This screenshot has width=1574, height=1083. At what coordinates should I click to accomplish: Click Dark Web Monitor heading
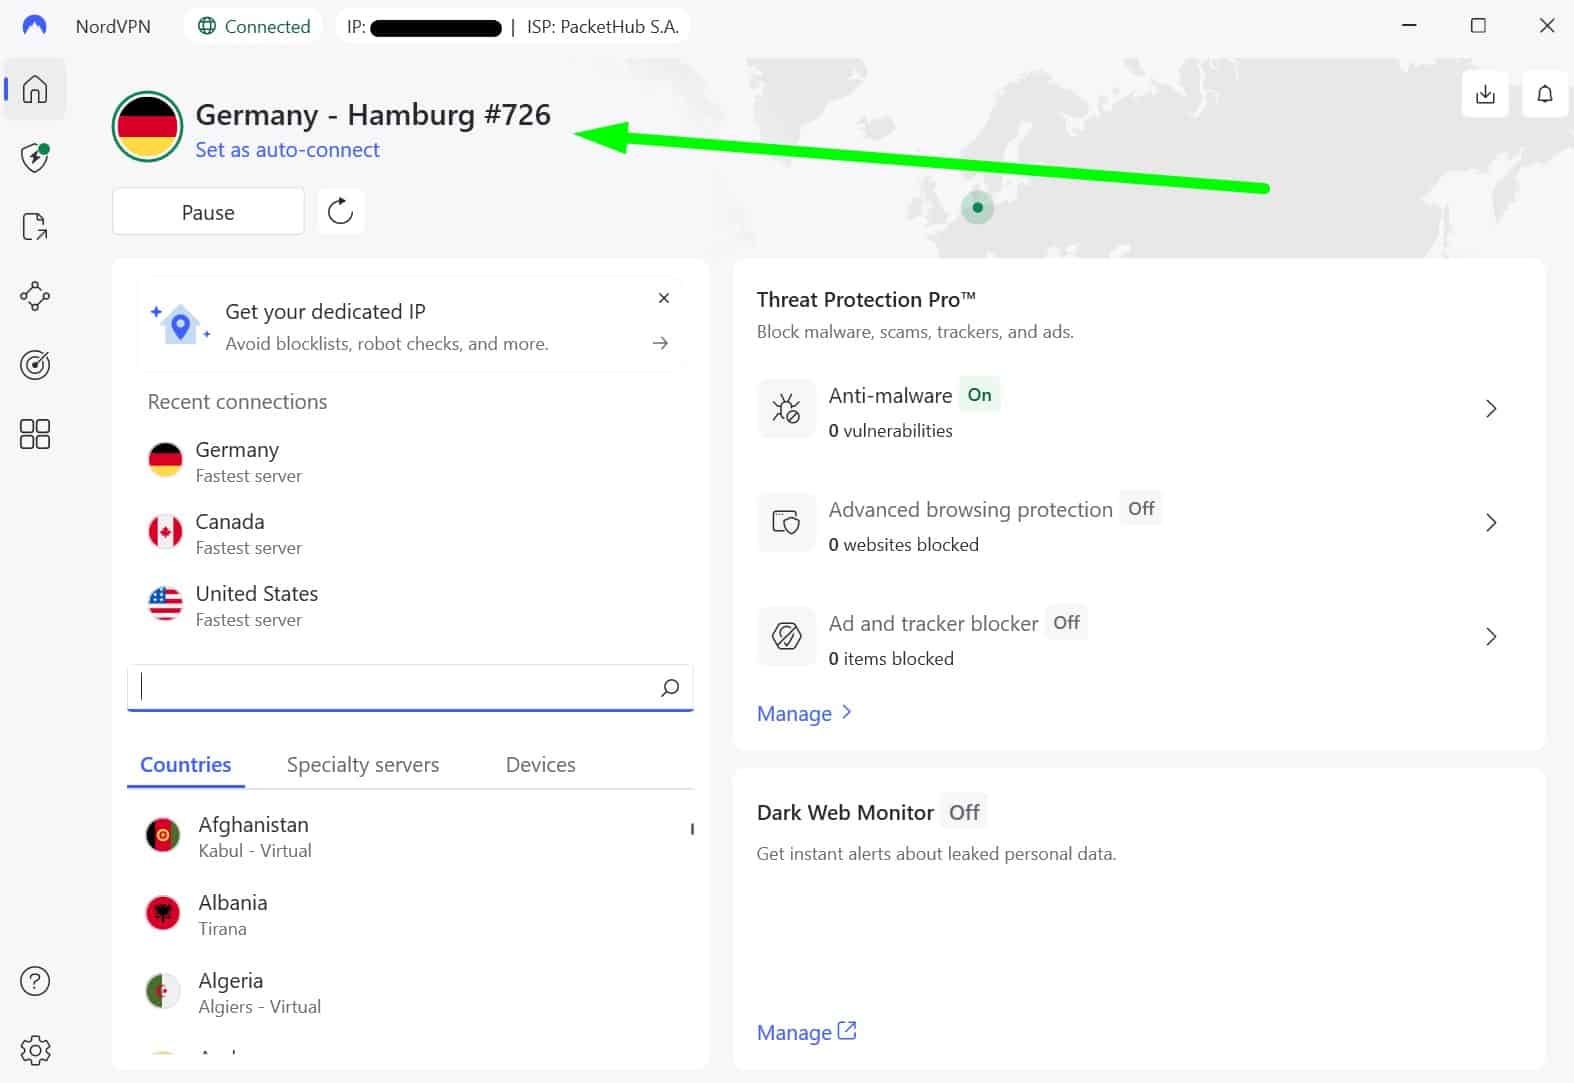[845, 812]
